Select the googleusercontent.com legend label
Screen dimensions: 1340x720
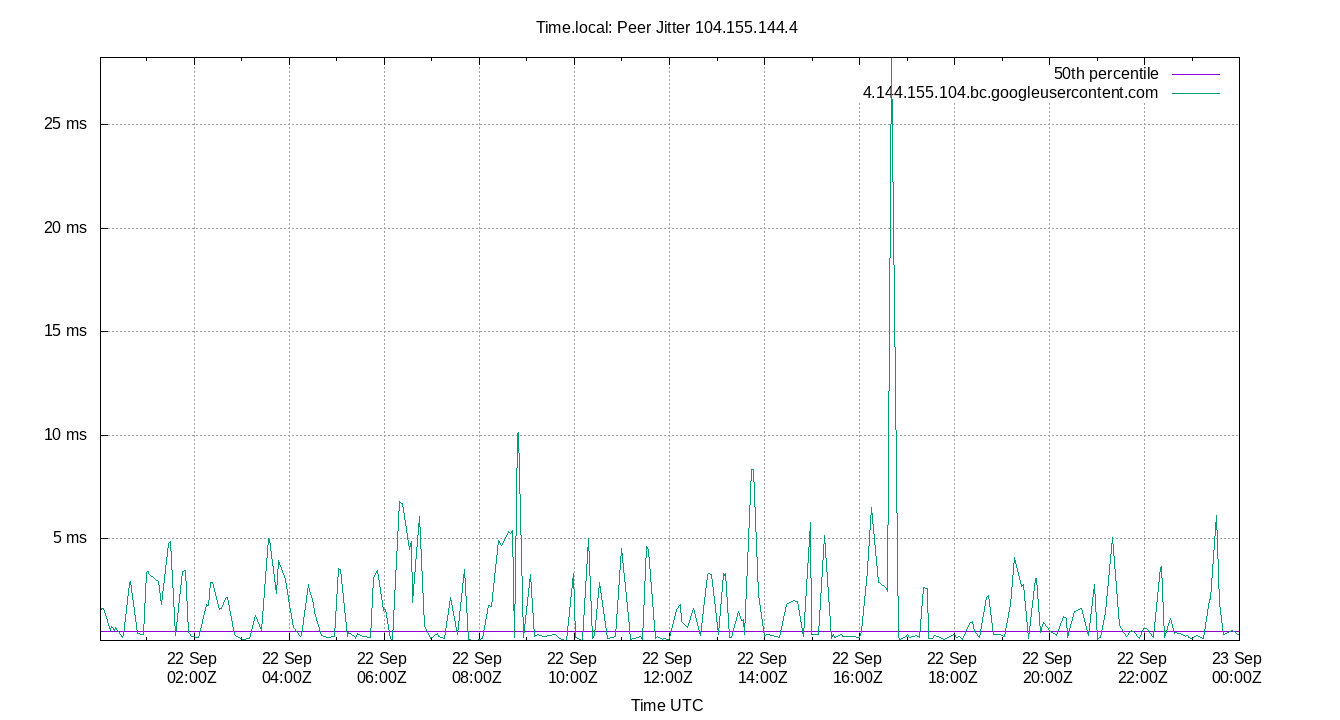1010,93
